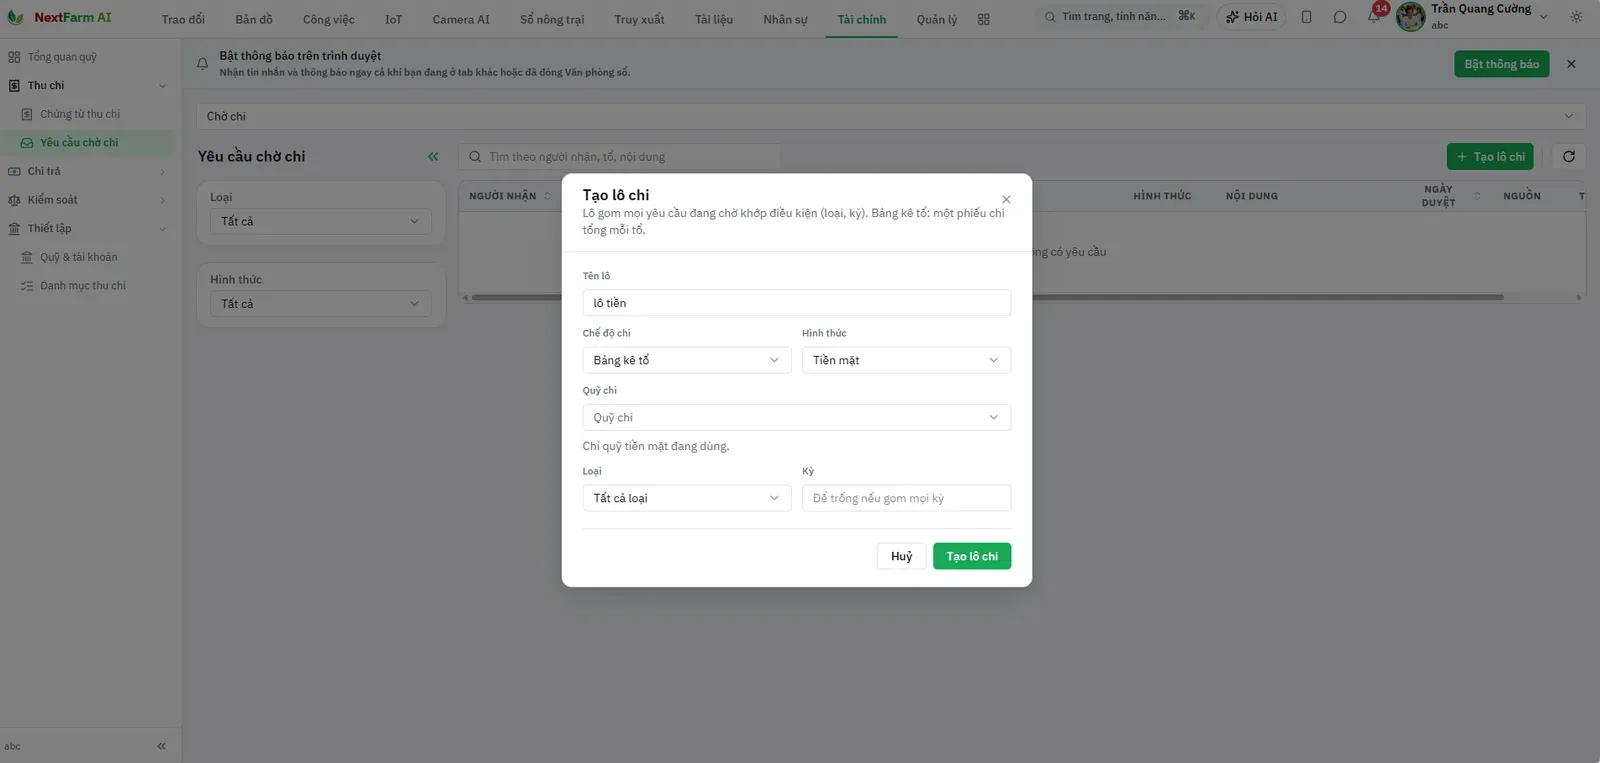The width and height of the screenshot is (1600, 763).
Task: Open Tổng quan quỹ in the sidebar
Action: [x=62, y=57]
